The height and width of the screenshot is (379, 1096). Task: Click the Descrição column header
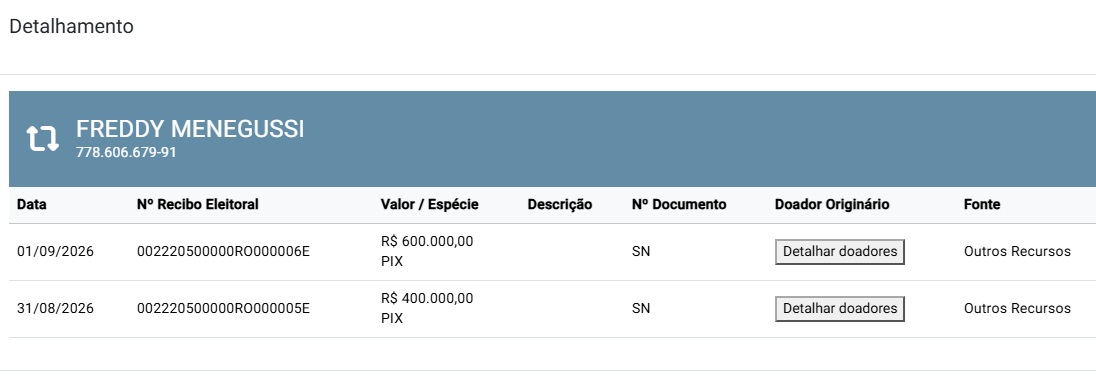[x=559, y=205]
